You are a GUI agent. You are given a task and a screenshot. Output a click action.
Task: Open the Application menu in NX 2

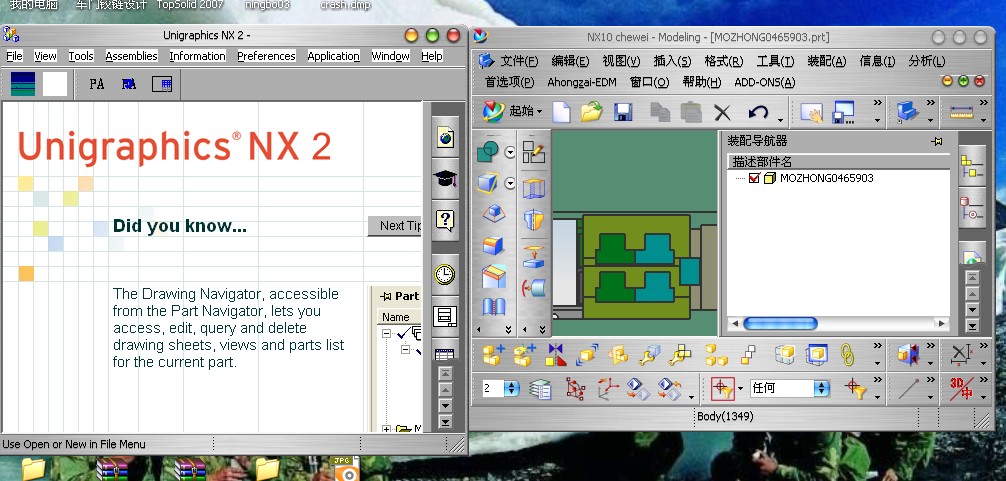coord(334,56)
